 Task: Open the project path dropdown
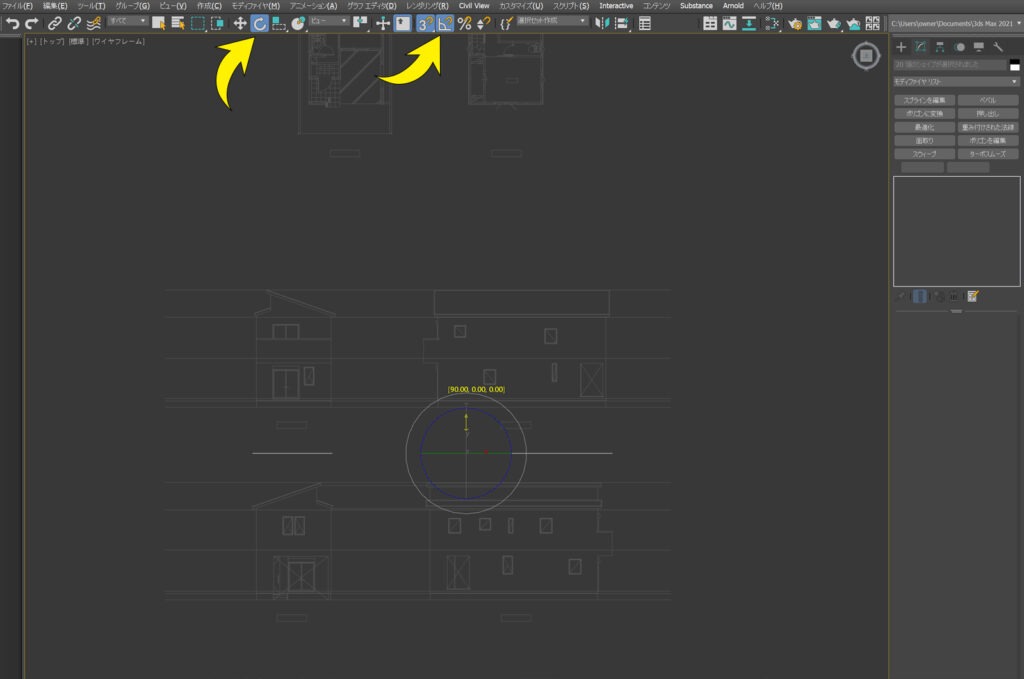point(955,24)
